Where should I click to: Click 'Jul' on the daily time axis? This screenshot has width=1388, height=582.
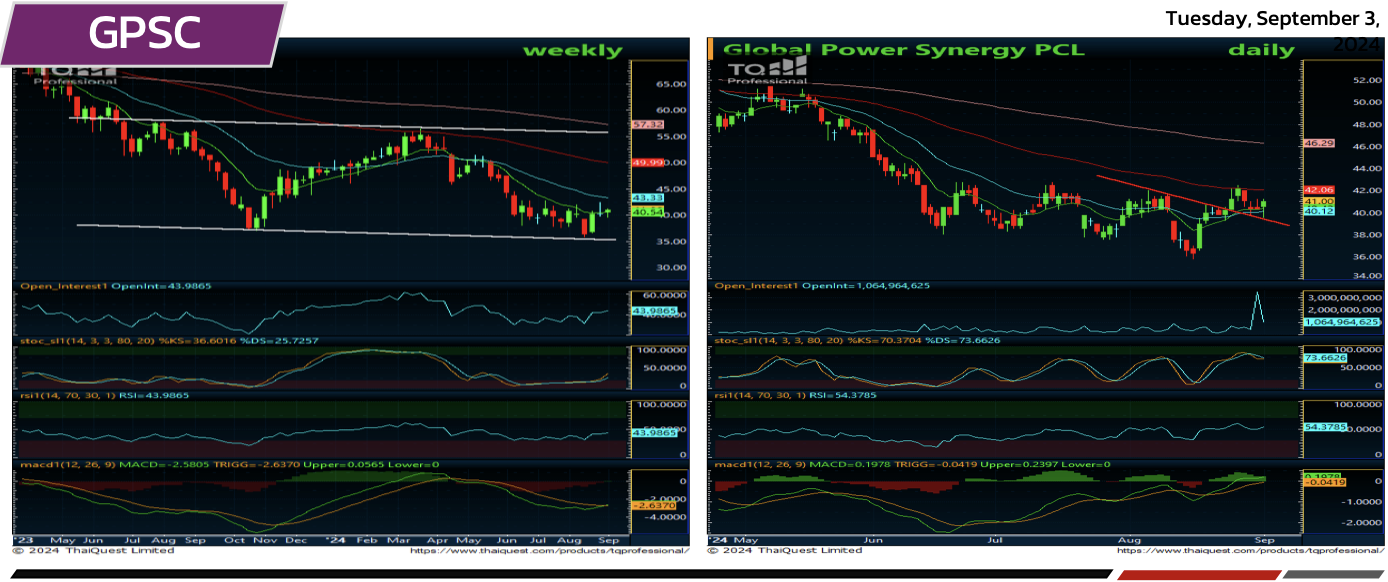(995, 540)
